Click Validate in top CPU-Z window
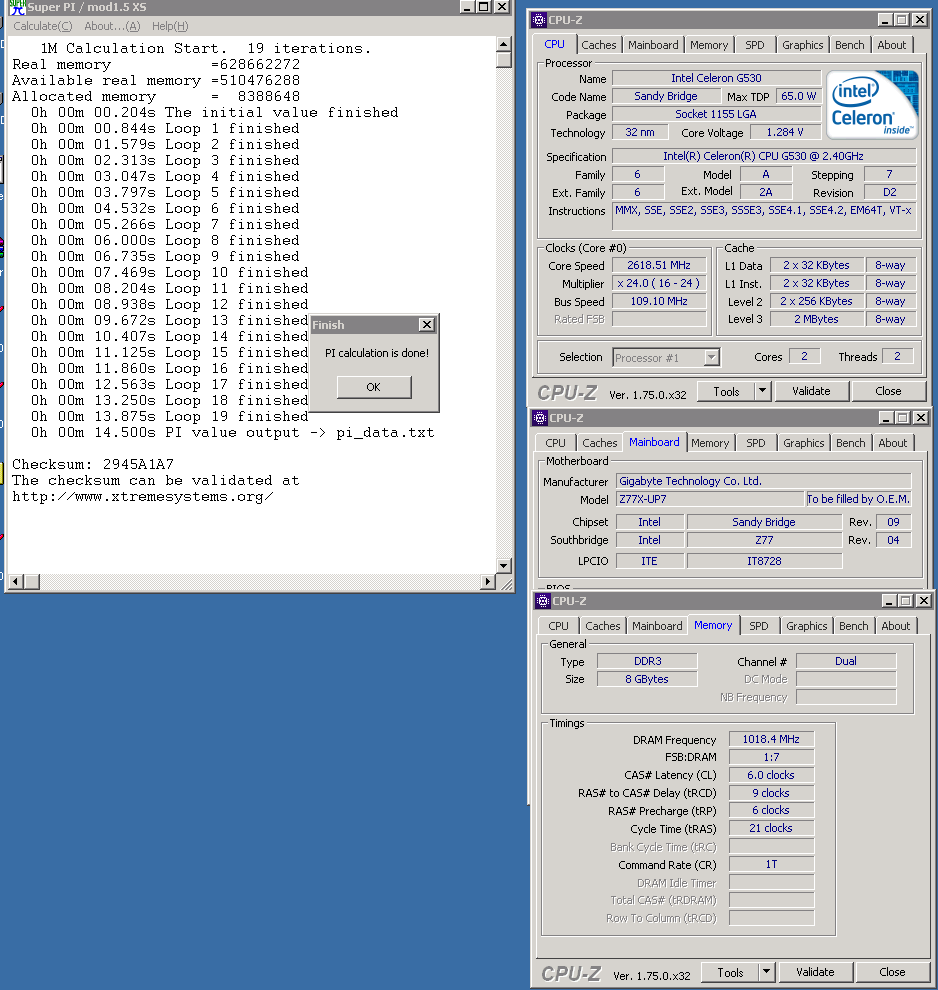This screenshot has height=990, width=938. pos(811,391)
